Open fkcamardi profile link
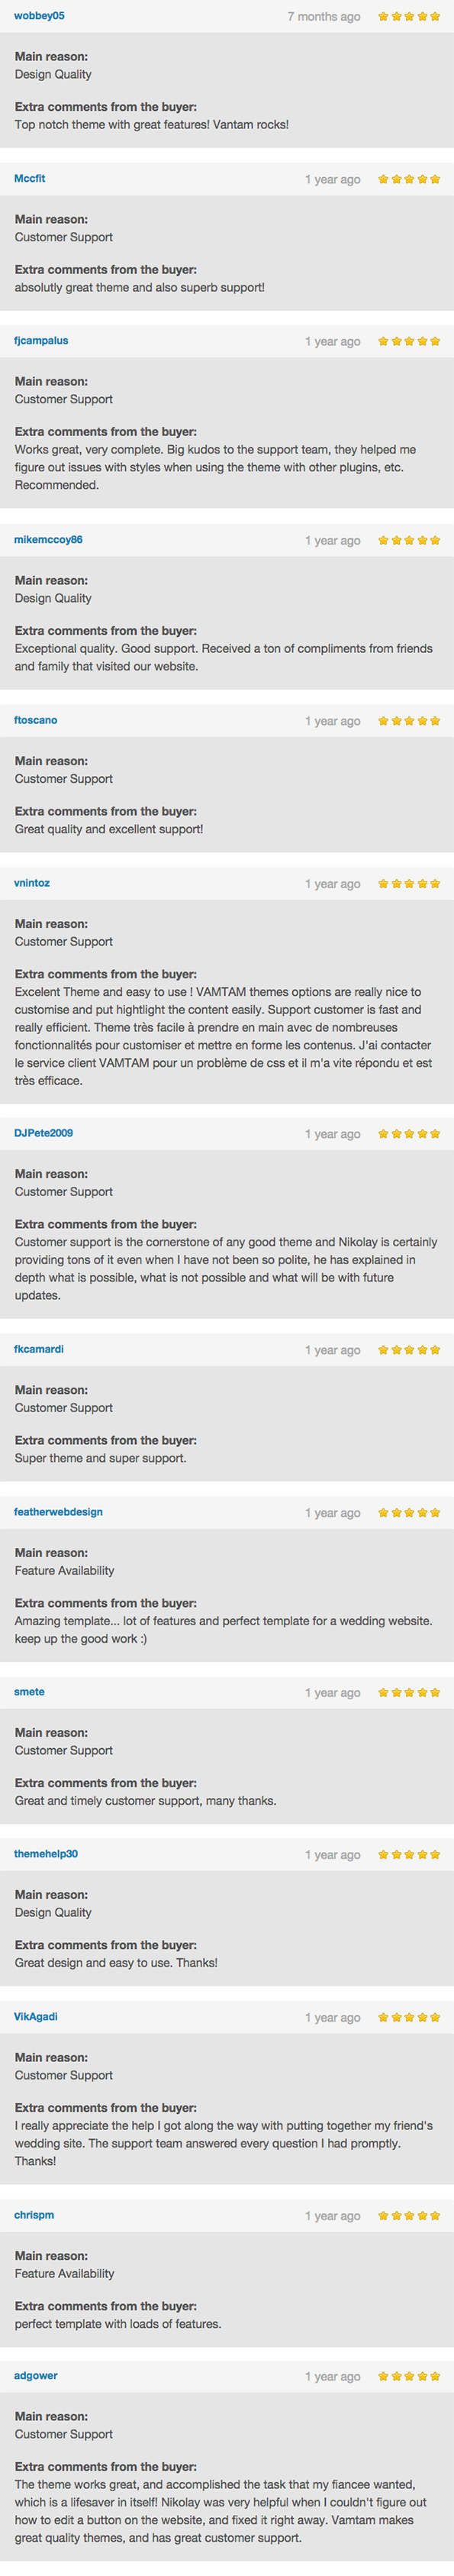This screenshot has height=2576, width=454. pyautogui.click(x=38, y=1349)
